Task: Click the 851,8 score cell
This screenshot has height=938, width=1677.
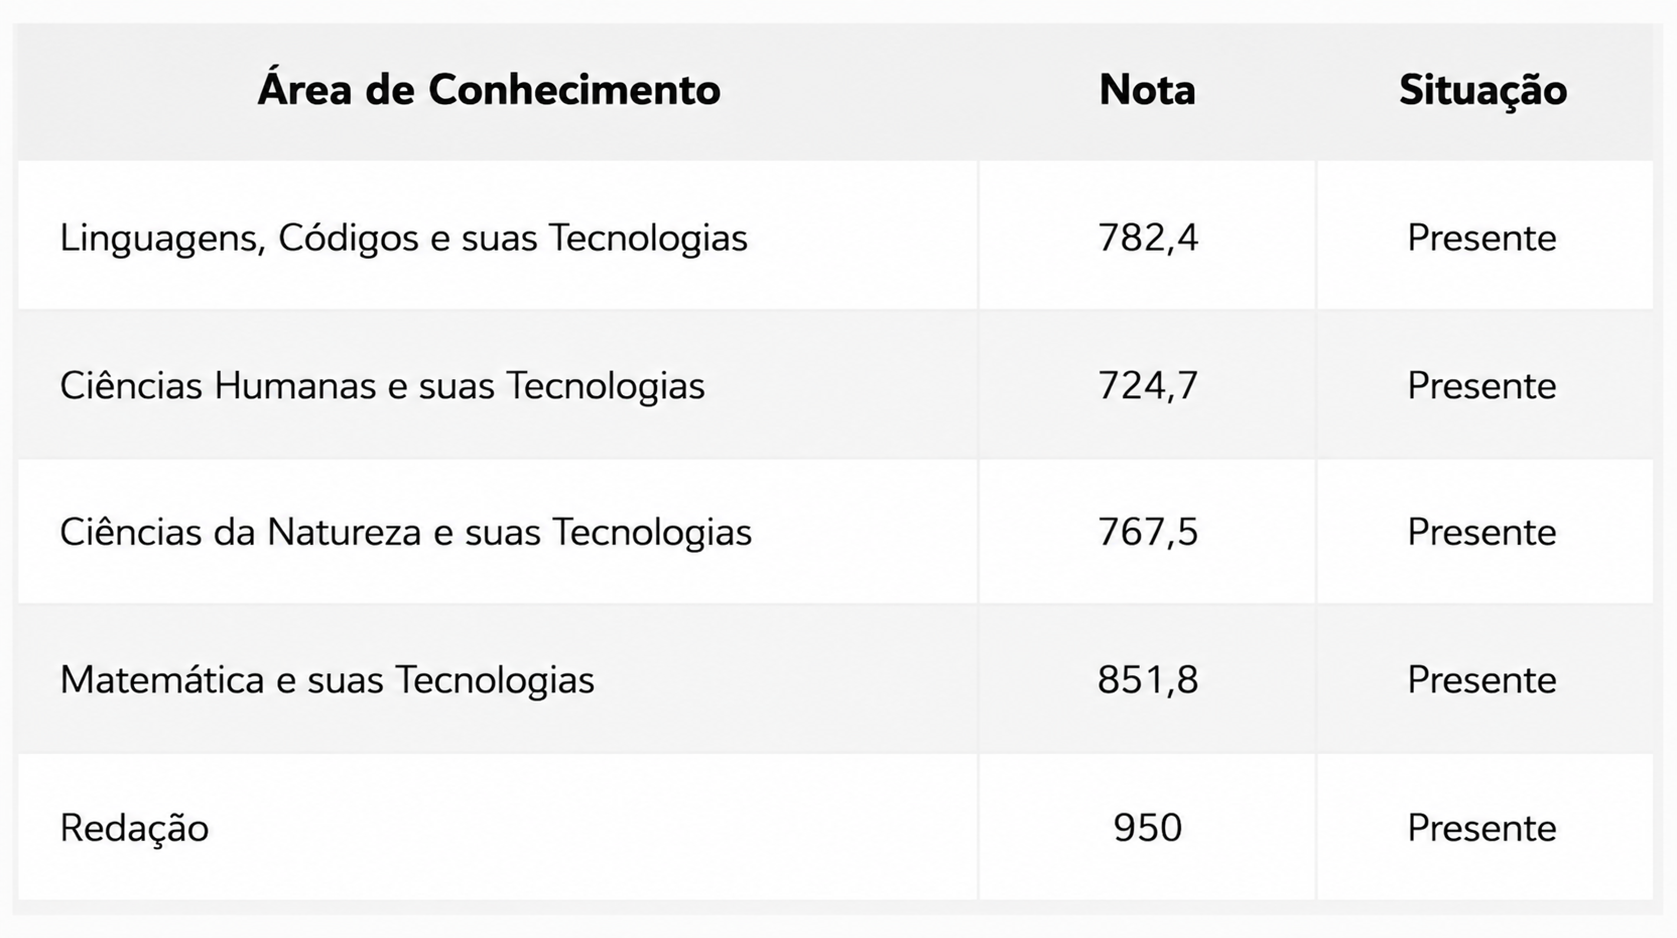Action: [x=1147, y=680]
